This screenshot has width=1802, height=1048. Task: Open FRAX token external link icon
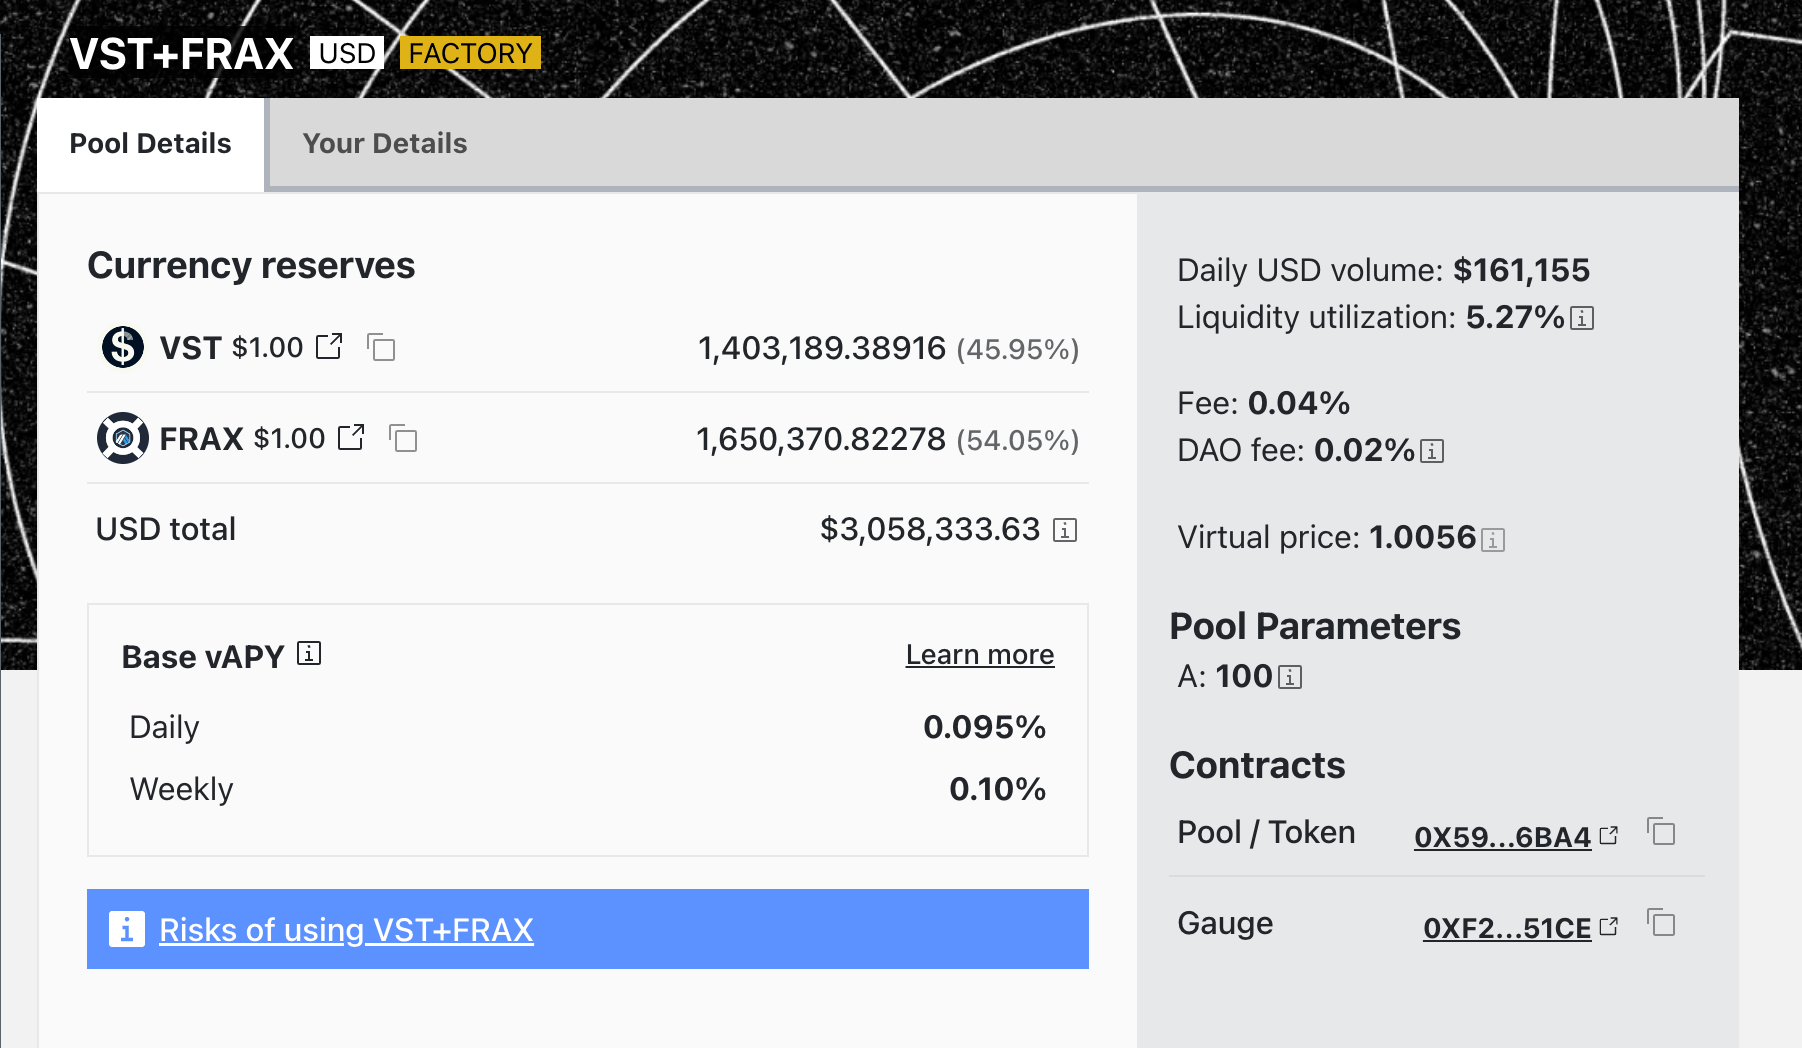pos(351,438)
